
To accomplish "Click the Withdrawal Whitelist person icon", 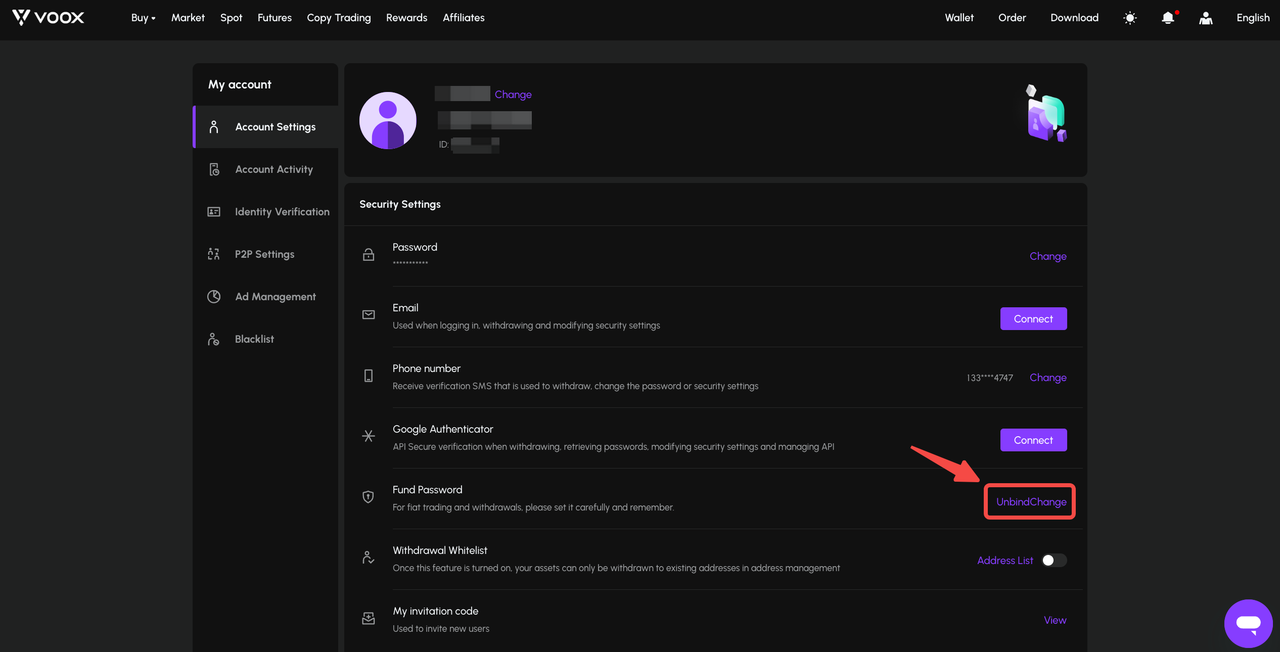I will [368, 557].
